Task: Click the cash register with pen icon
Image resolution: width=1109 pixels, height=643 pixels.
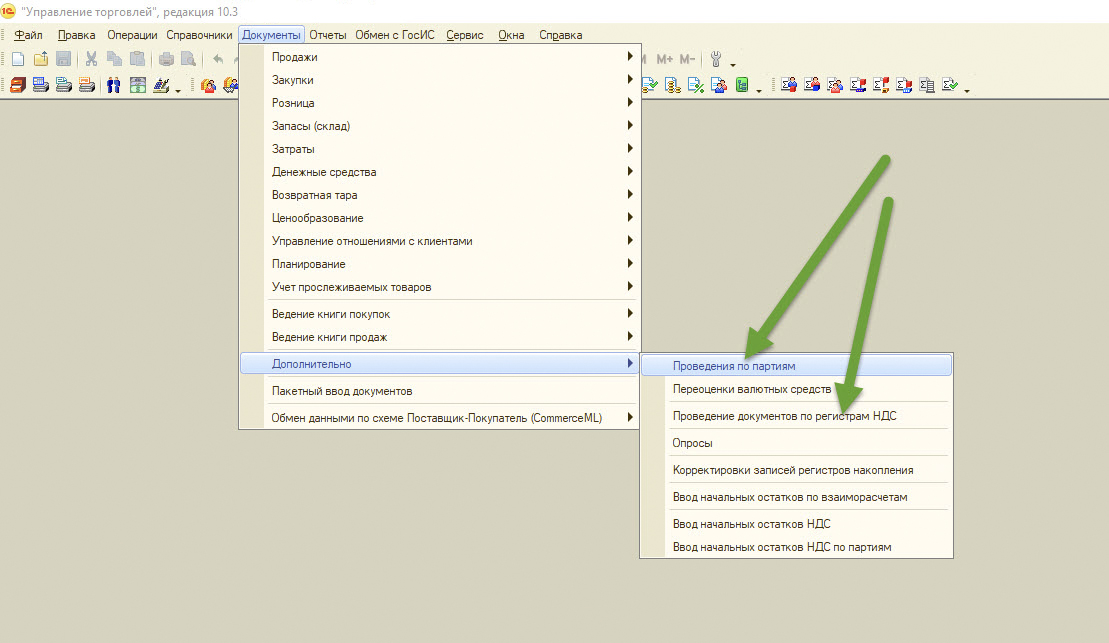Action: 161,86
